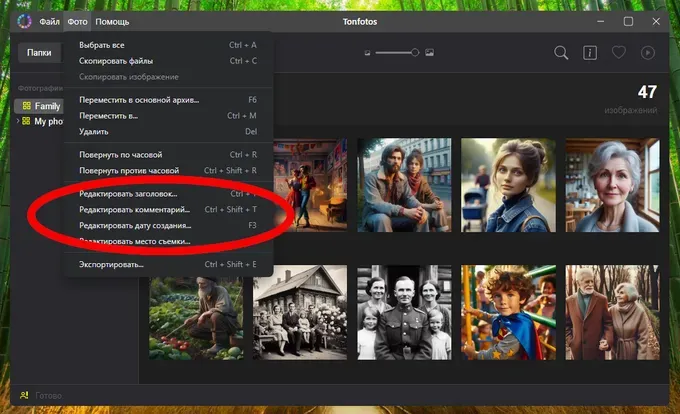Click the Family folder grid icon
680x414 pixels.
click(27, 106)
